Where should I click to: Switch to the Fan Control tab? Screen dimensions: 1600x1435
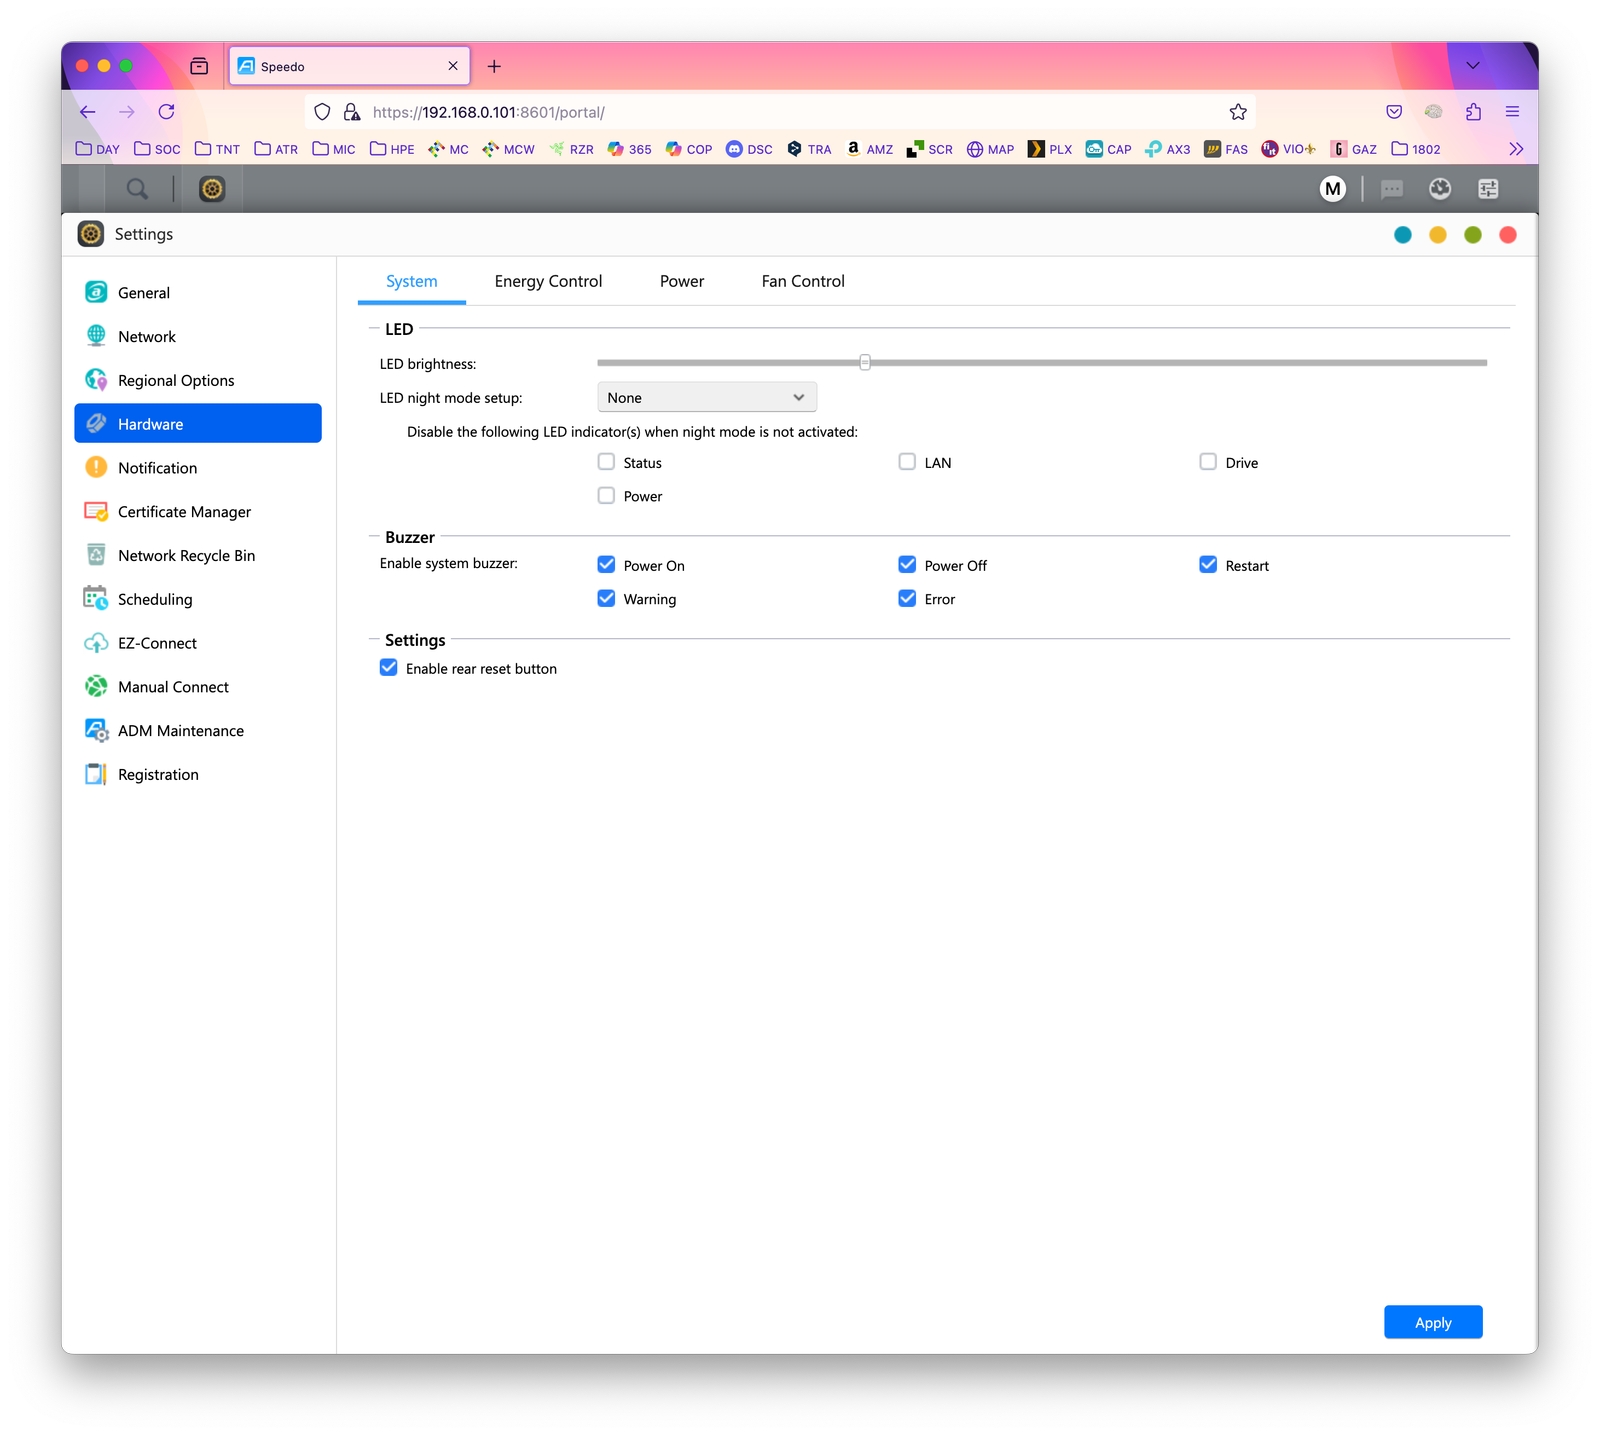pyautogui.click(x=803, y=282)
